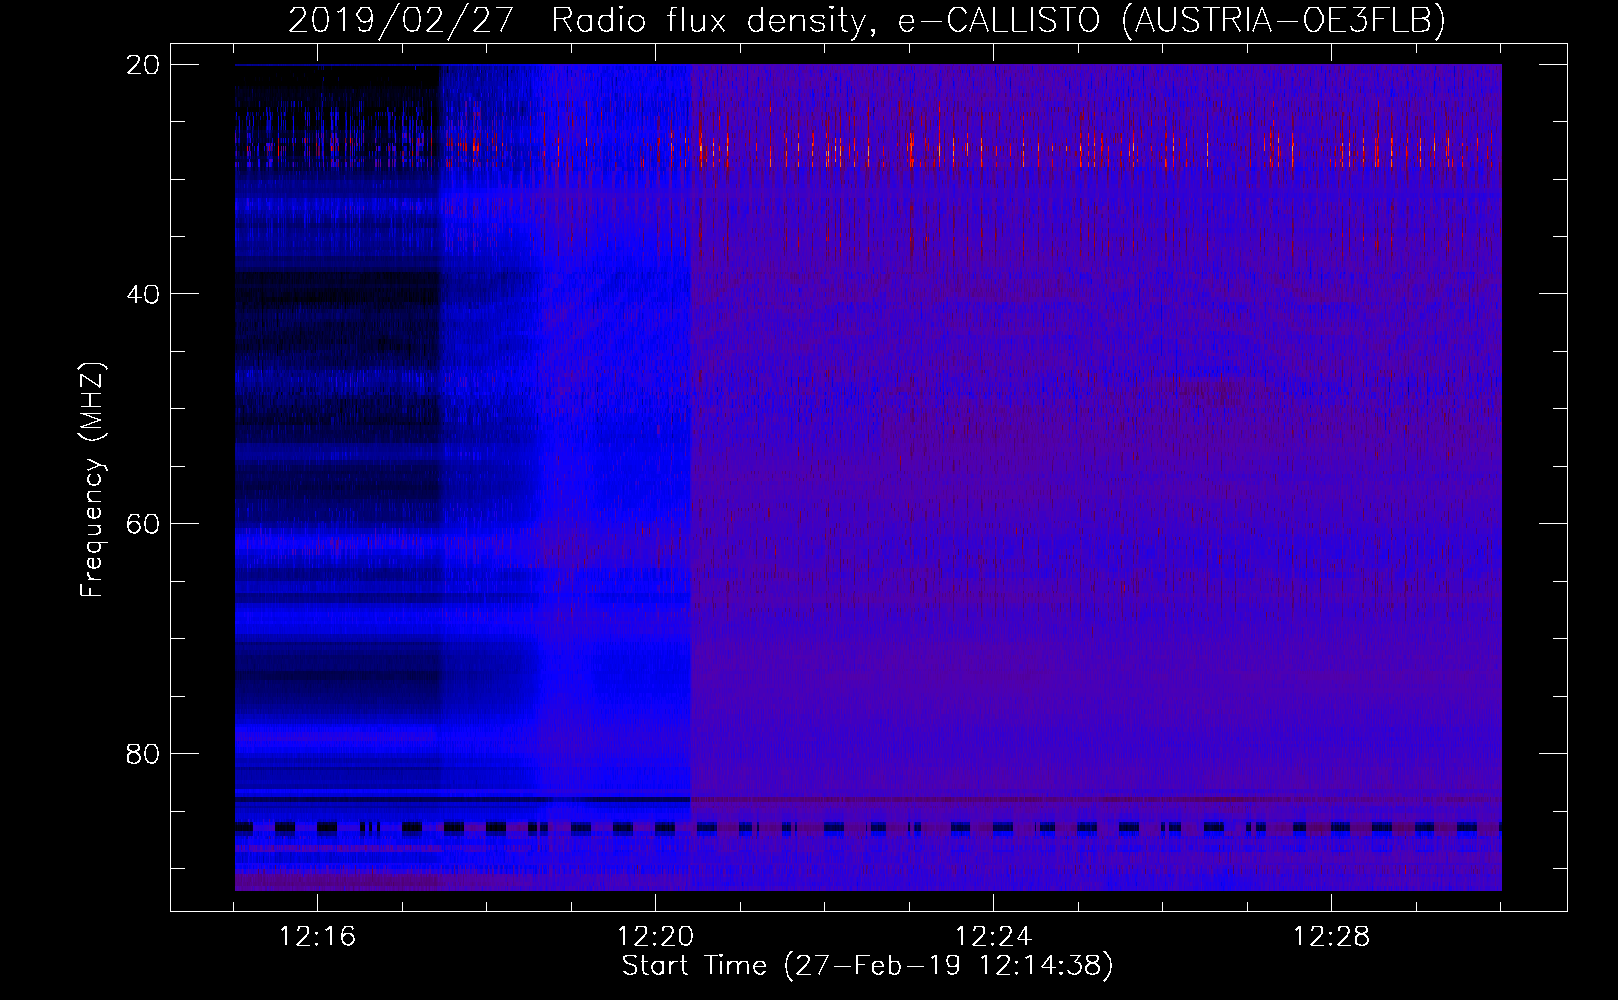Click the station name '(AUSTRIA-OE3FLB)'
The height and width of the screenshot is (1000, 1618).
pyautogui.click(x=1284, y=20)
